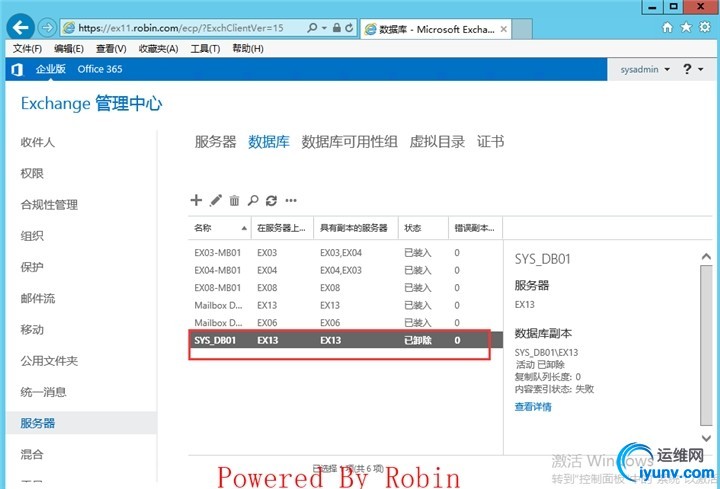Select the EX03-MB01 database row
The width and height of the screenshot is (720, 489).
(x=345, y=253)
